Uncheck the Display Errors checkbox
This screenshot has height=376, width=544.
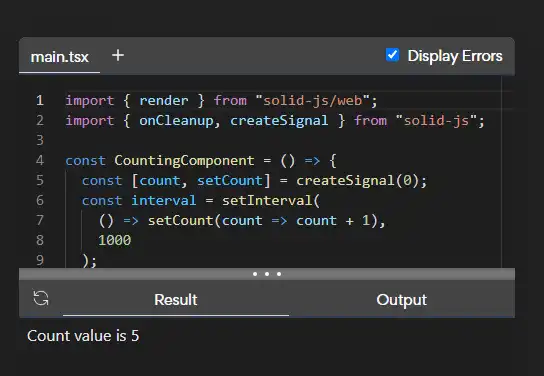392,55
